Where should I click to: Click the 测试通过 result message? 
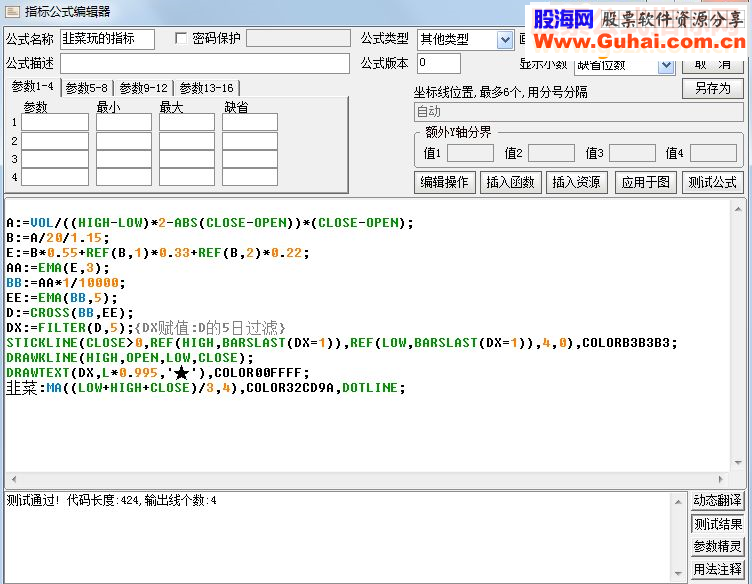point(111,501)
